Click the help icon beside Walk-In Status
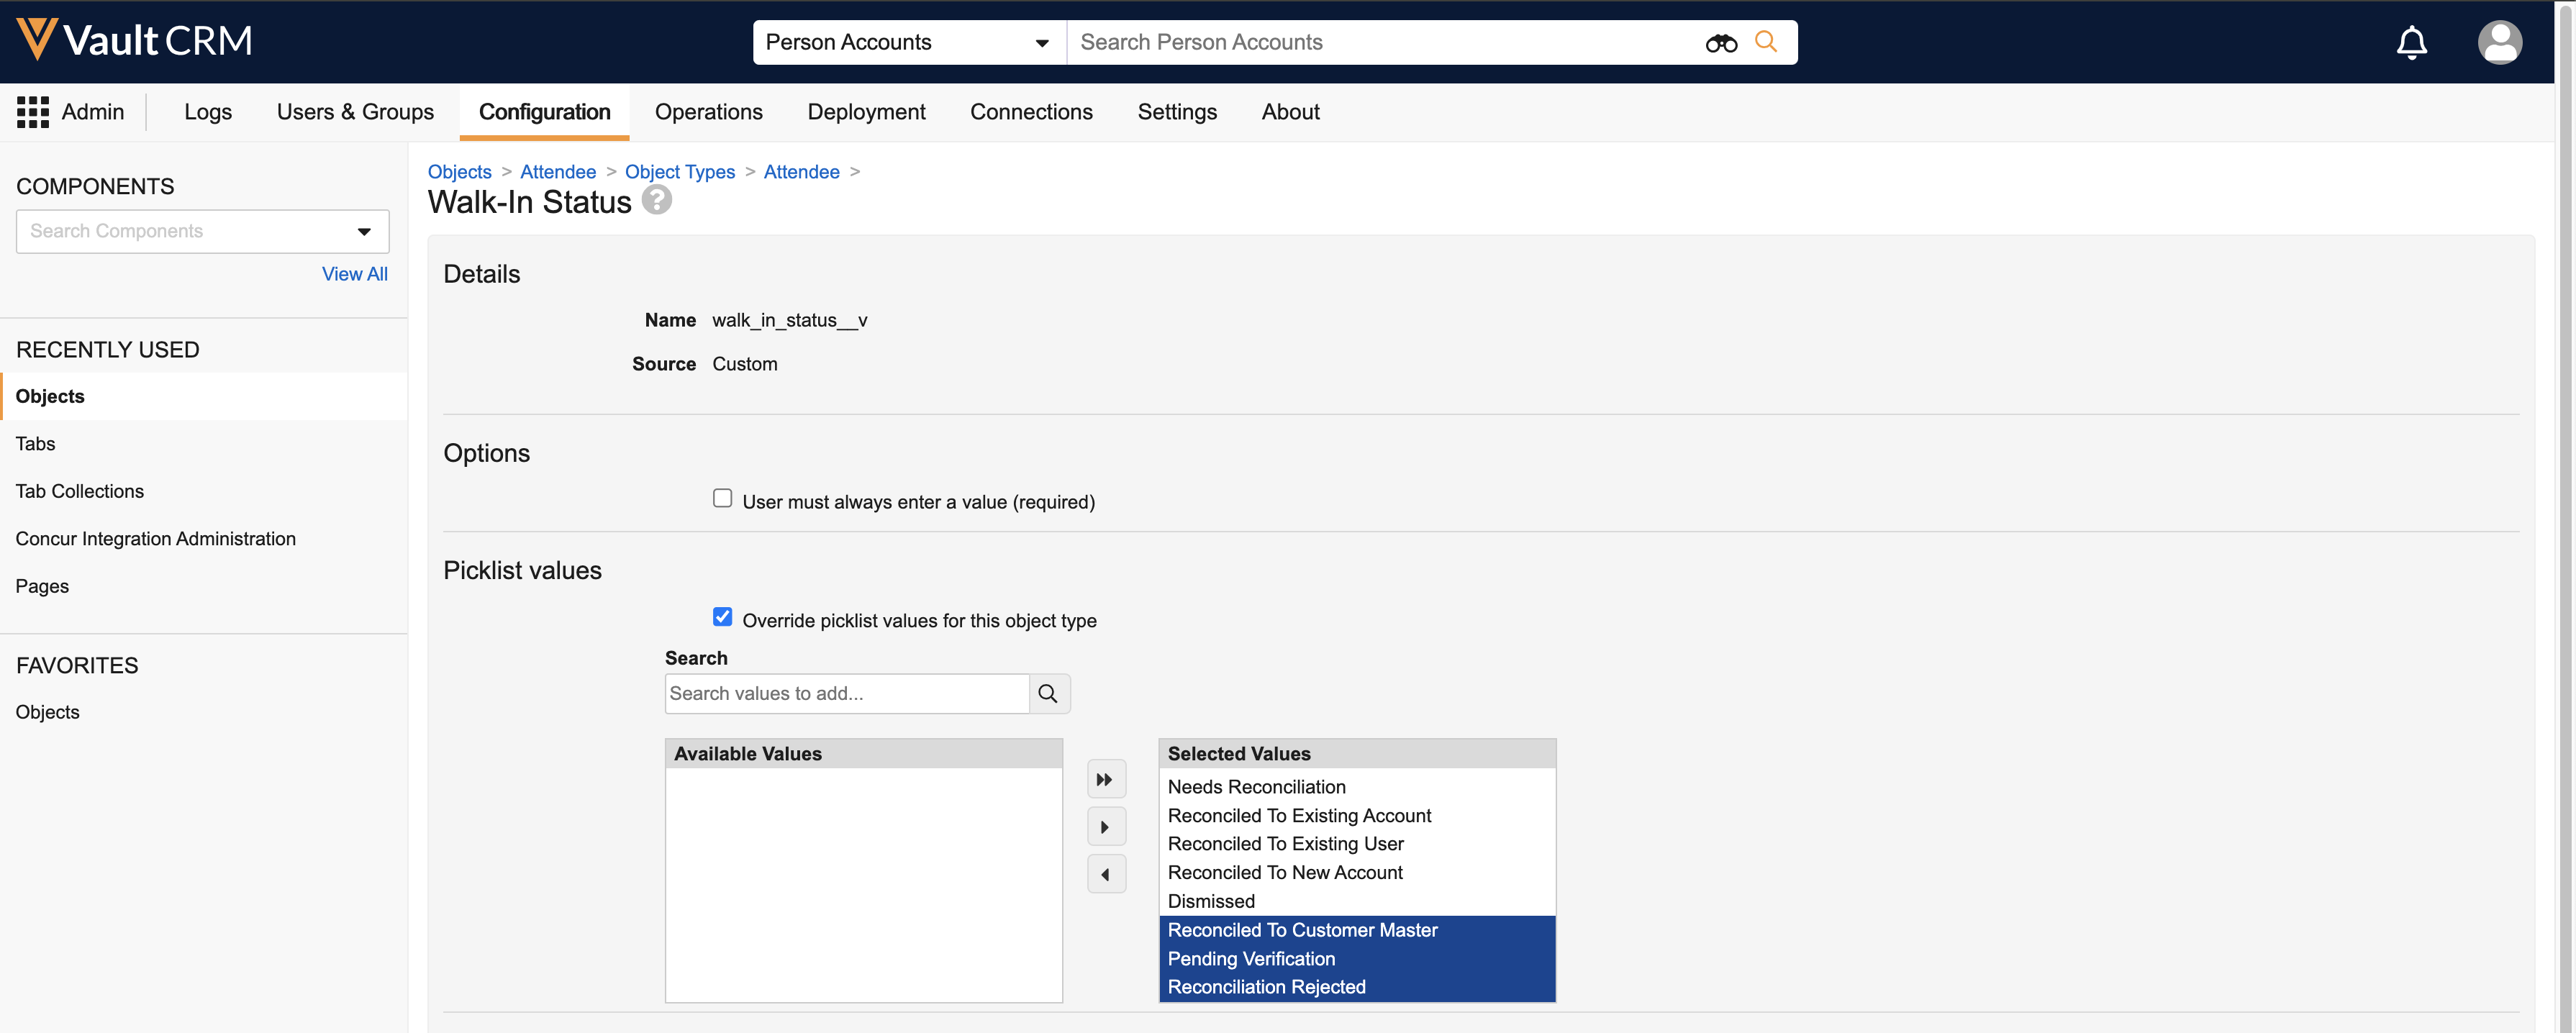 click(x=657, y=200)
